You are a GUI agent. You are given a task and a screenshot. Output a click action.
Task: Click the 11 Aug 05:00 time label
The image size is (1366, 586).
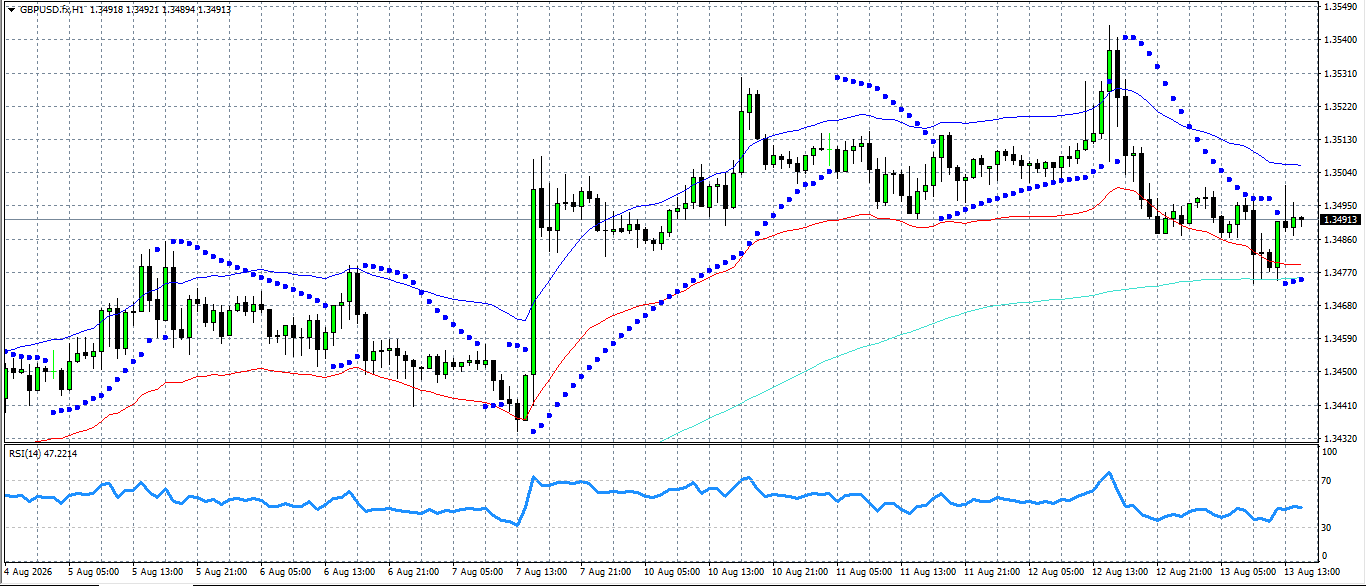(x=863, y=572)
